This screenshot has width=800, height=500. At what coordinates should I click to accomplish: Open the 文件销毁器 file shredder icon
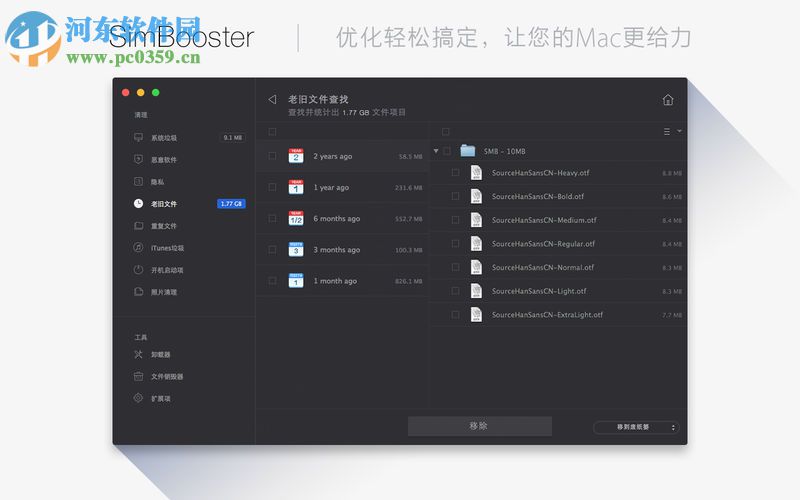coord(138,376)
